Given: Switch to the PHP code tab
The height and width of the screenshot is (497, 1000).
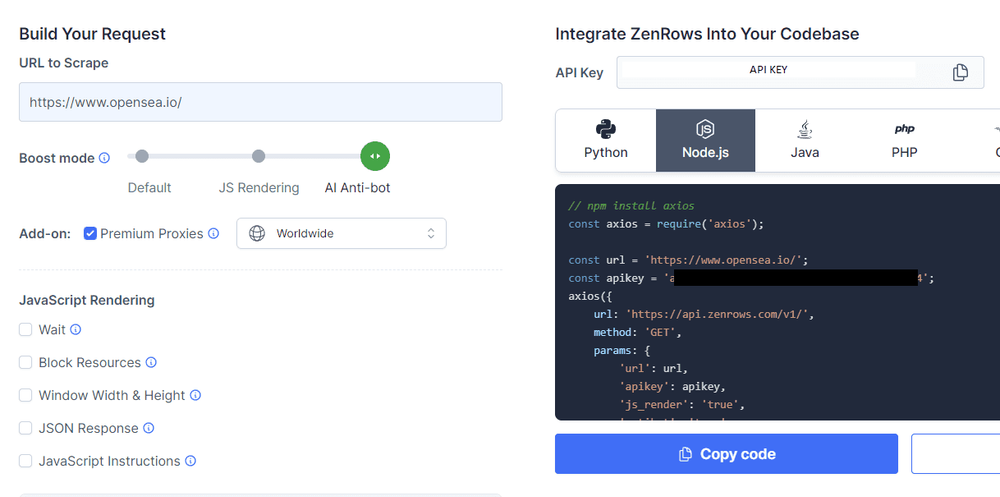Looking at the screenshot, I should pyautogui.click(x=904, y=140).
